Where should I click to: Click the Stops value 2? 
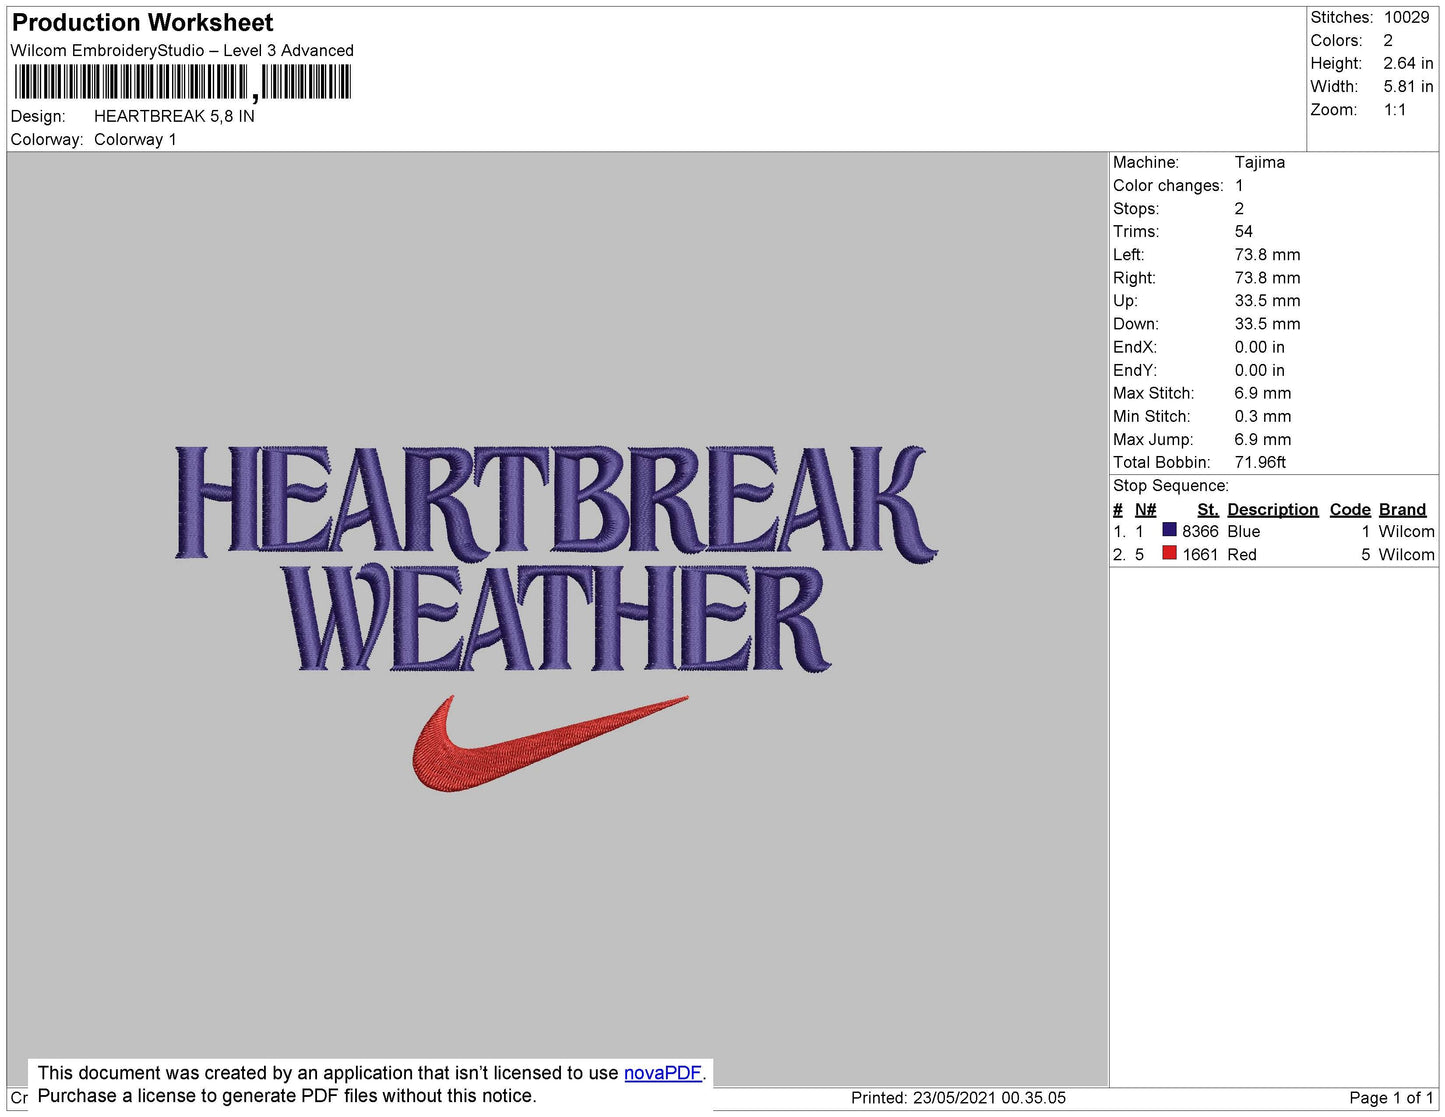(1239, 208)
